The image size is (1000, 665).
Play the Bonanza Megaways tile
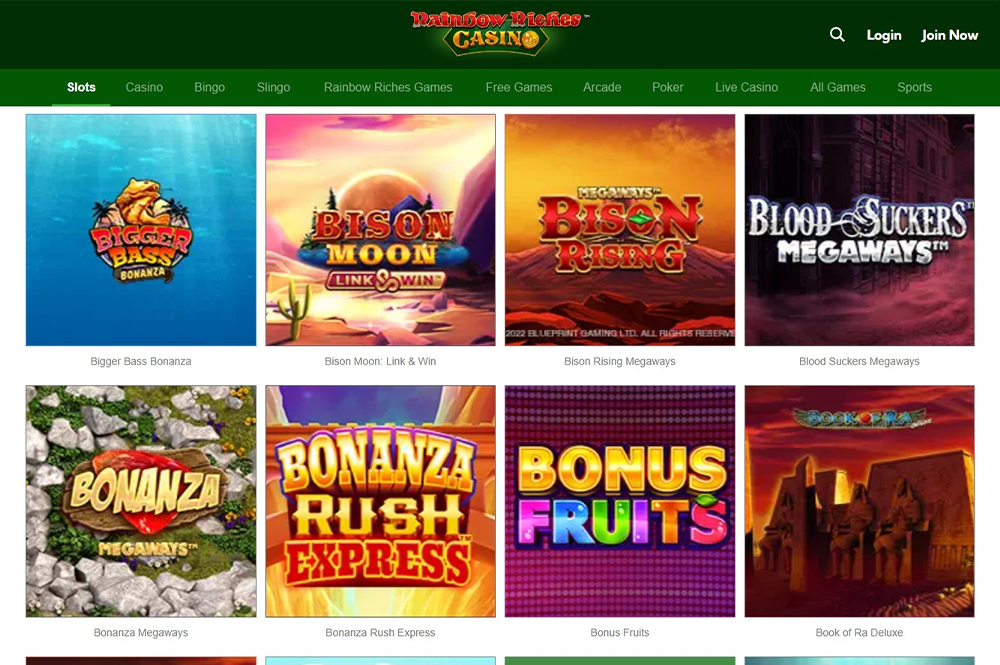[141, 501]
